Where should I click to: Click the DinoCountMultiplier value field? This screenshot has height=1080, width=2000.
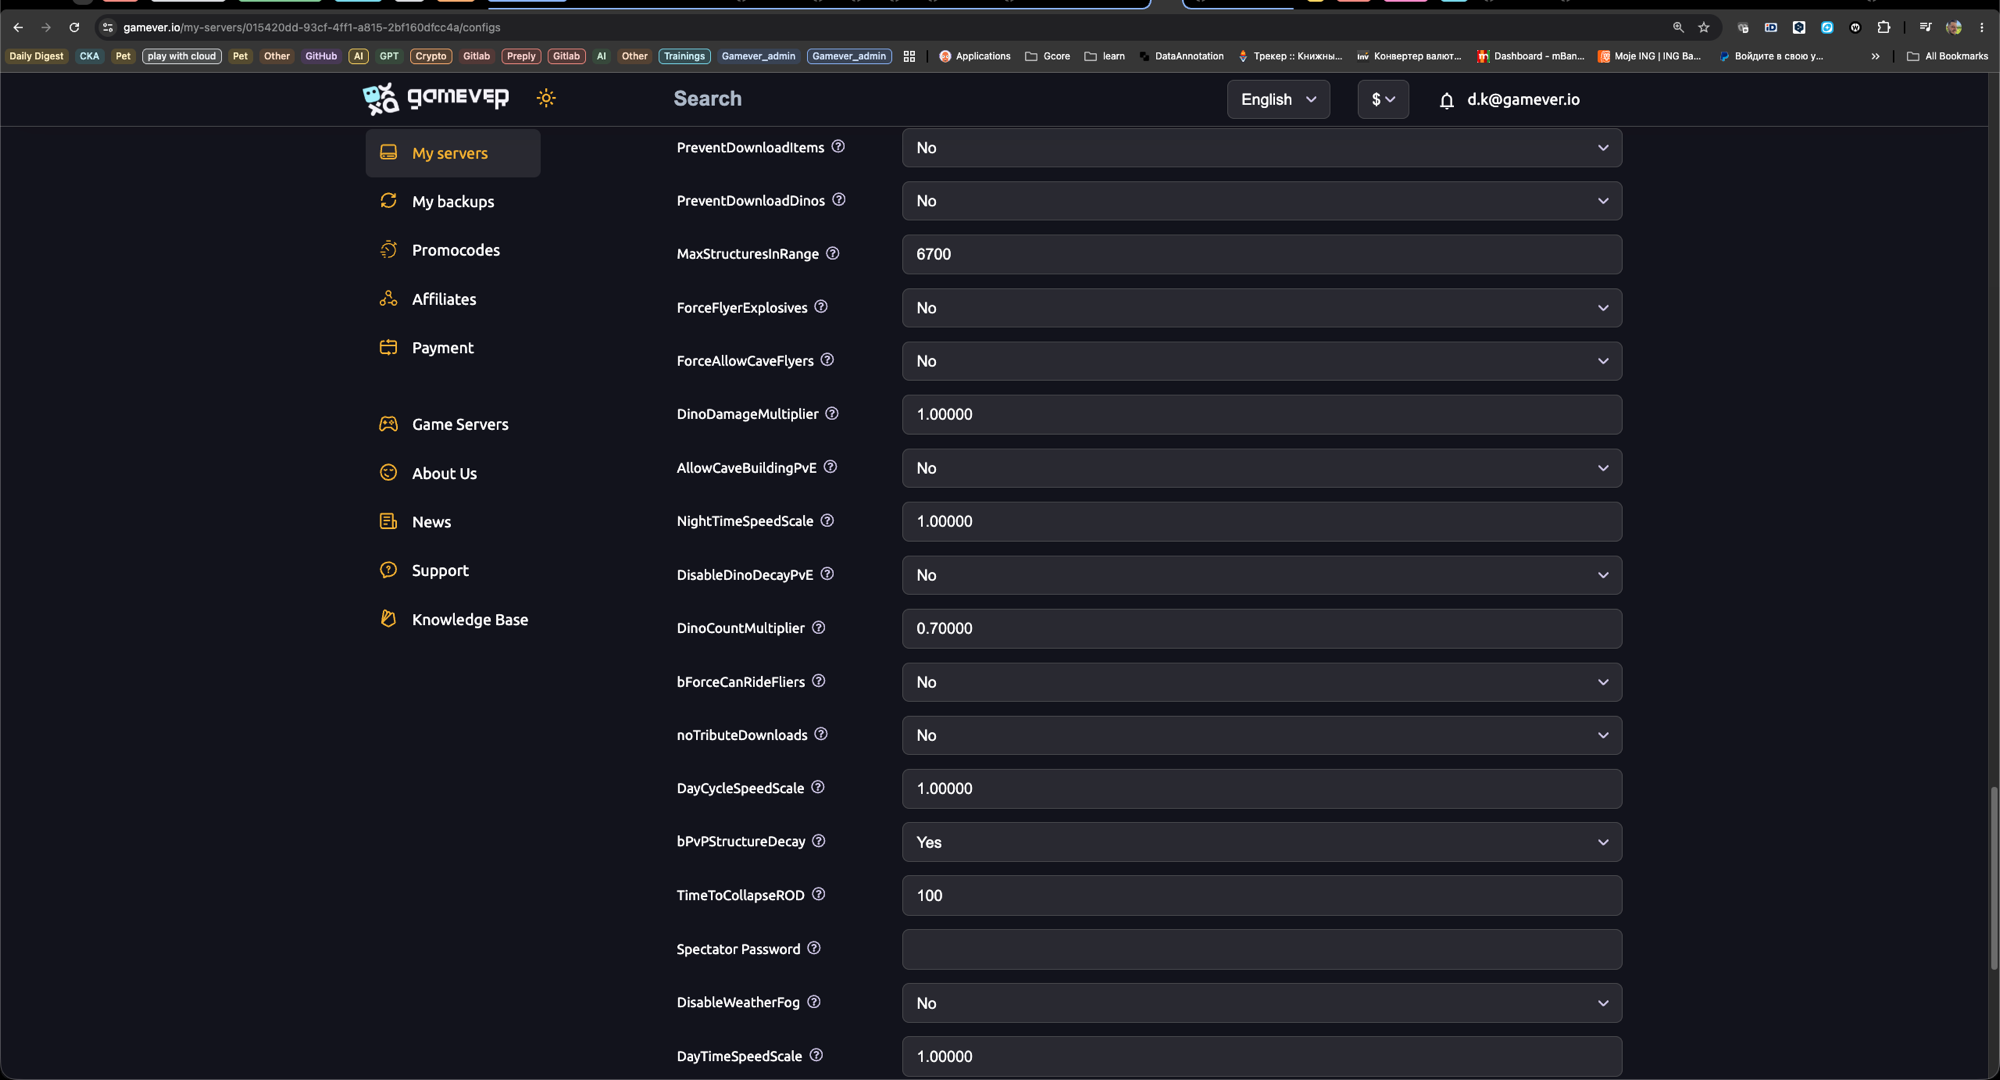coord(1261,628)
